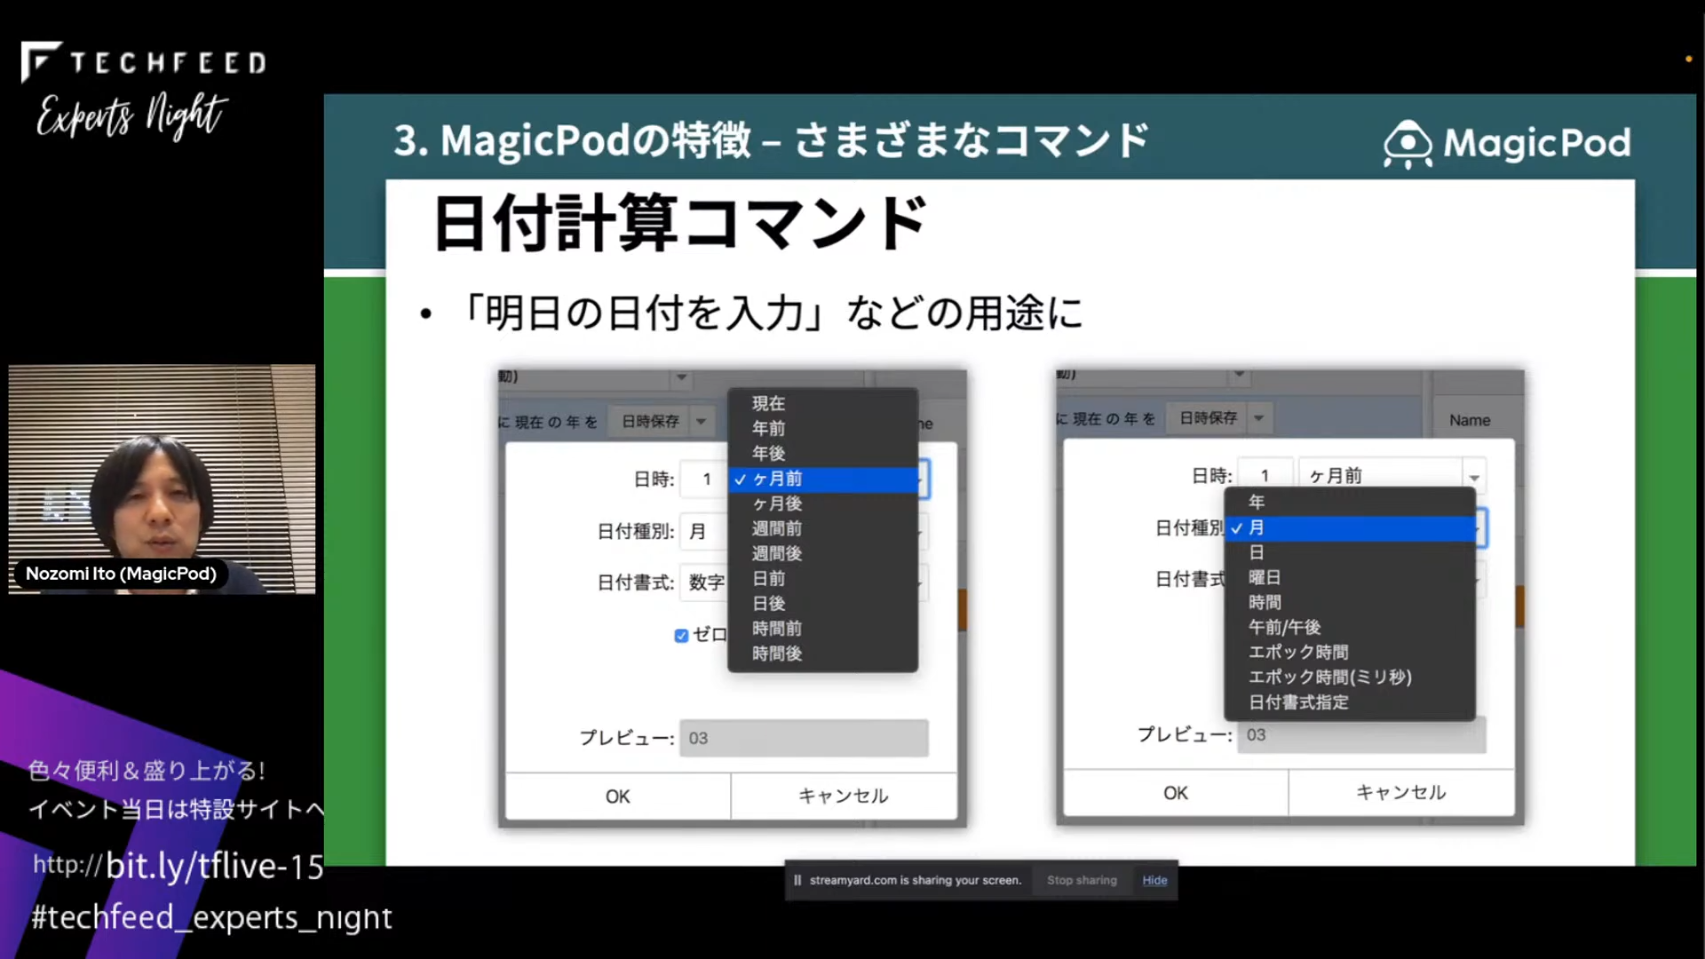Choose 日後 in the offset list
1705x959 pixels.
coord(822,603)
